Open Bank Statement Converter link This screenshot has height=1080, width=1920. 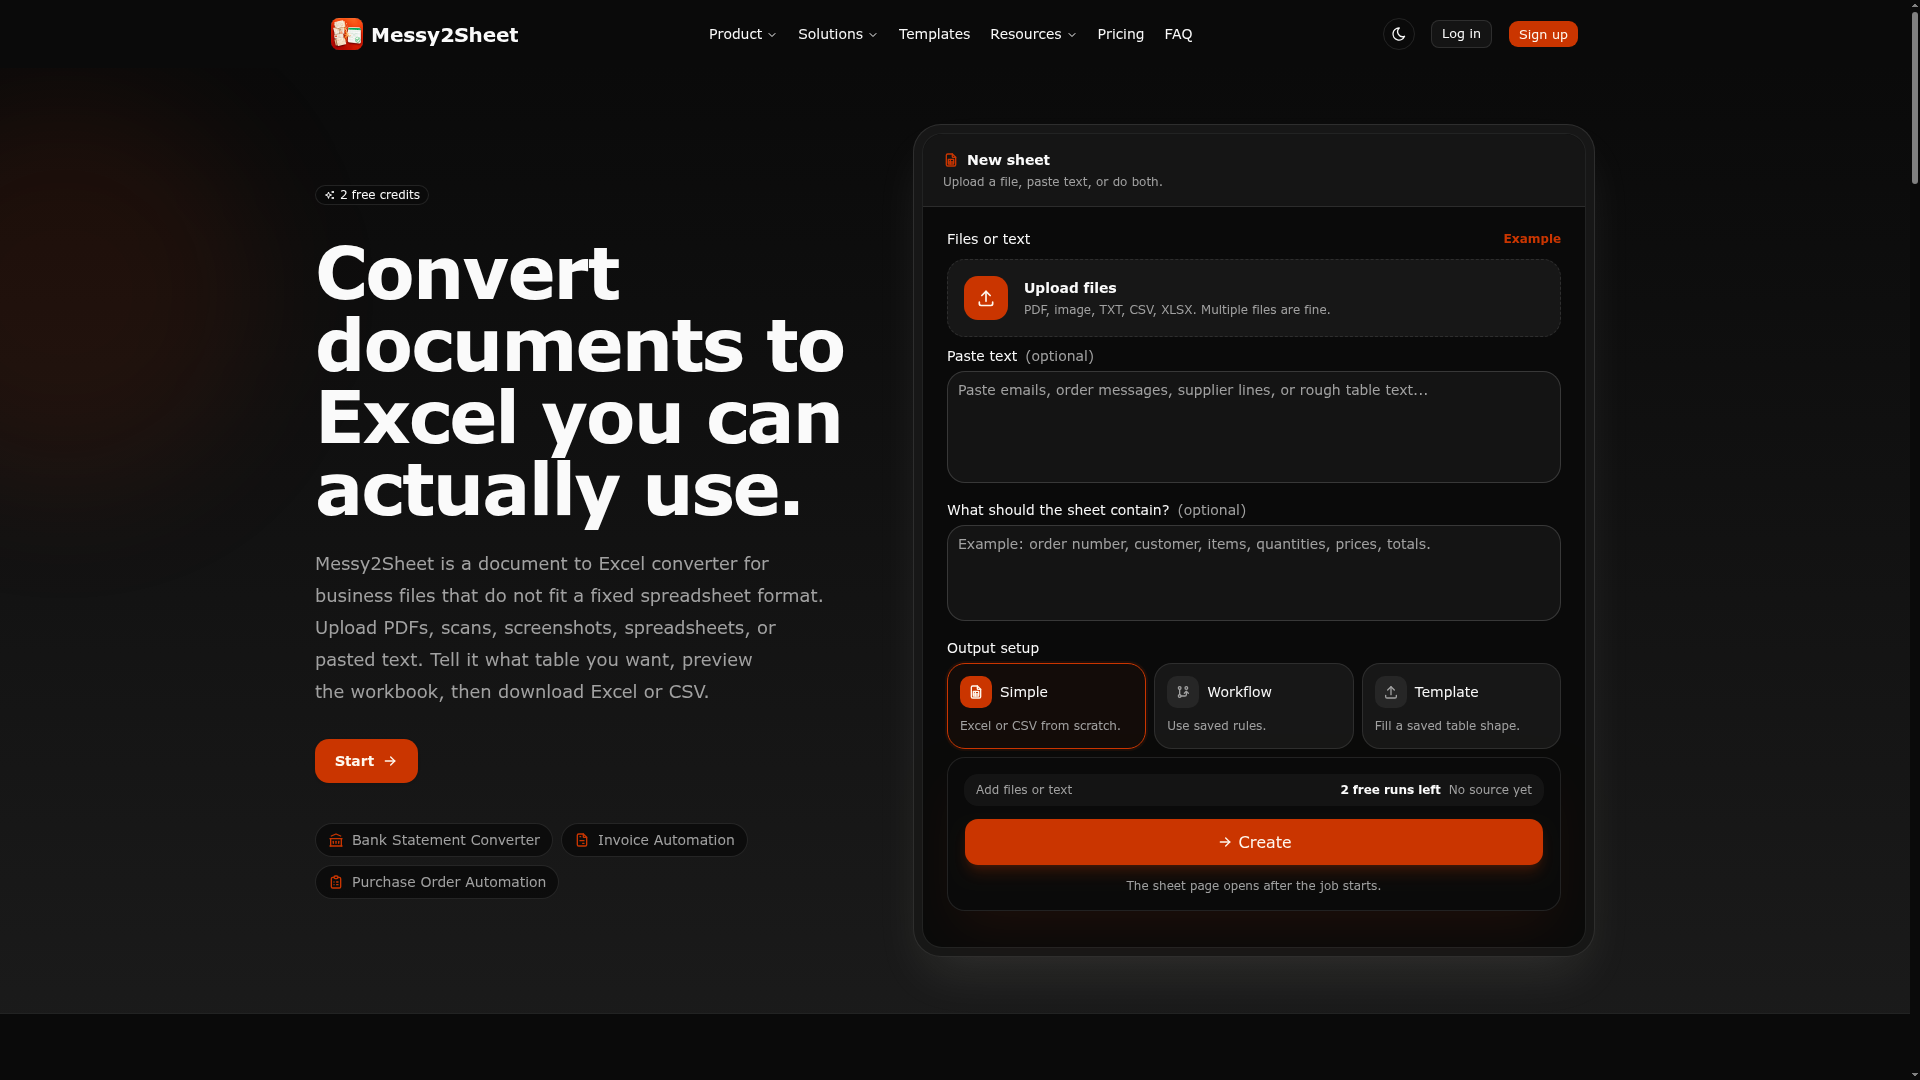(434, 840)
